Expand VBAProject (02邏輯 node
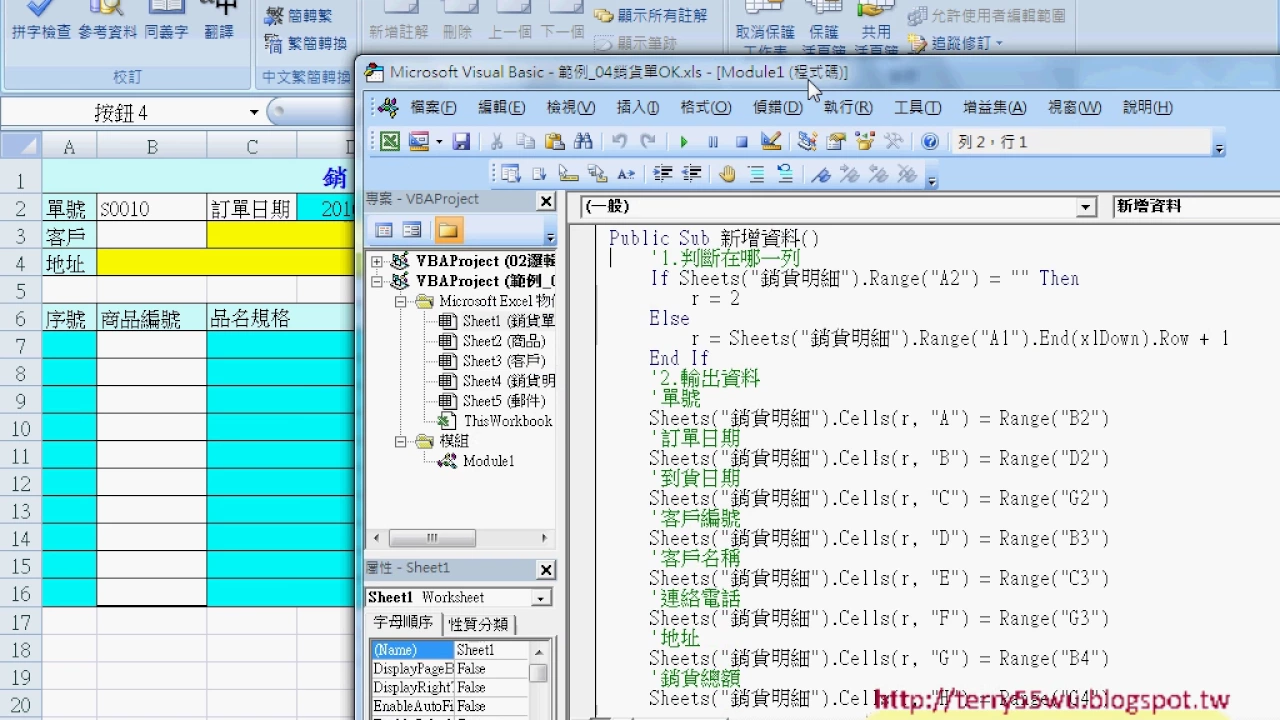1280x720 pixels. coord(377,261)
